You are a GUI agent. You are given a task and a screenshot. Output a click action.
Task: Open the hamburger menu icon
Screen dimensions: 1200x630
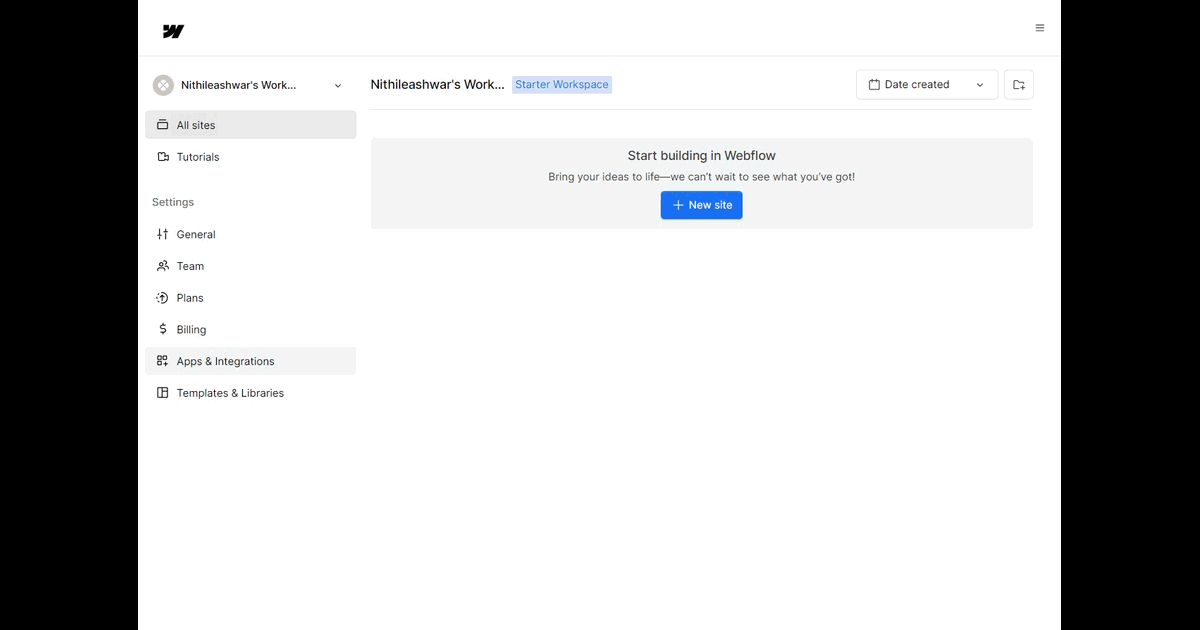tap(1040, 28)
